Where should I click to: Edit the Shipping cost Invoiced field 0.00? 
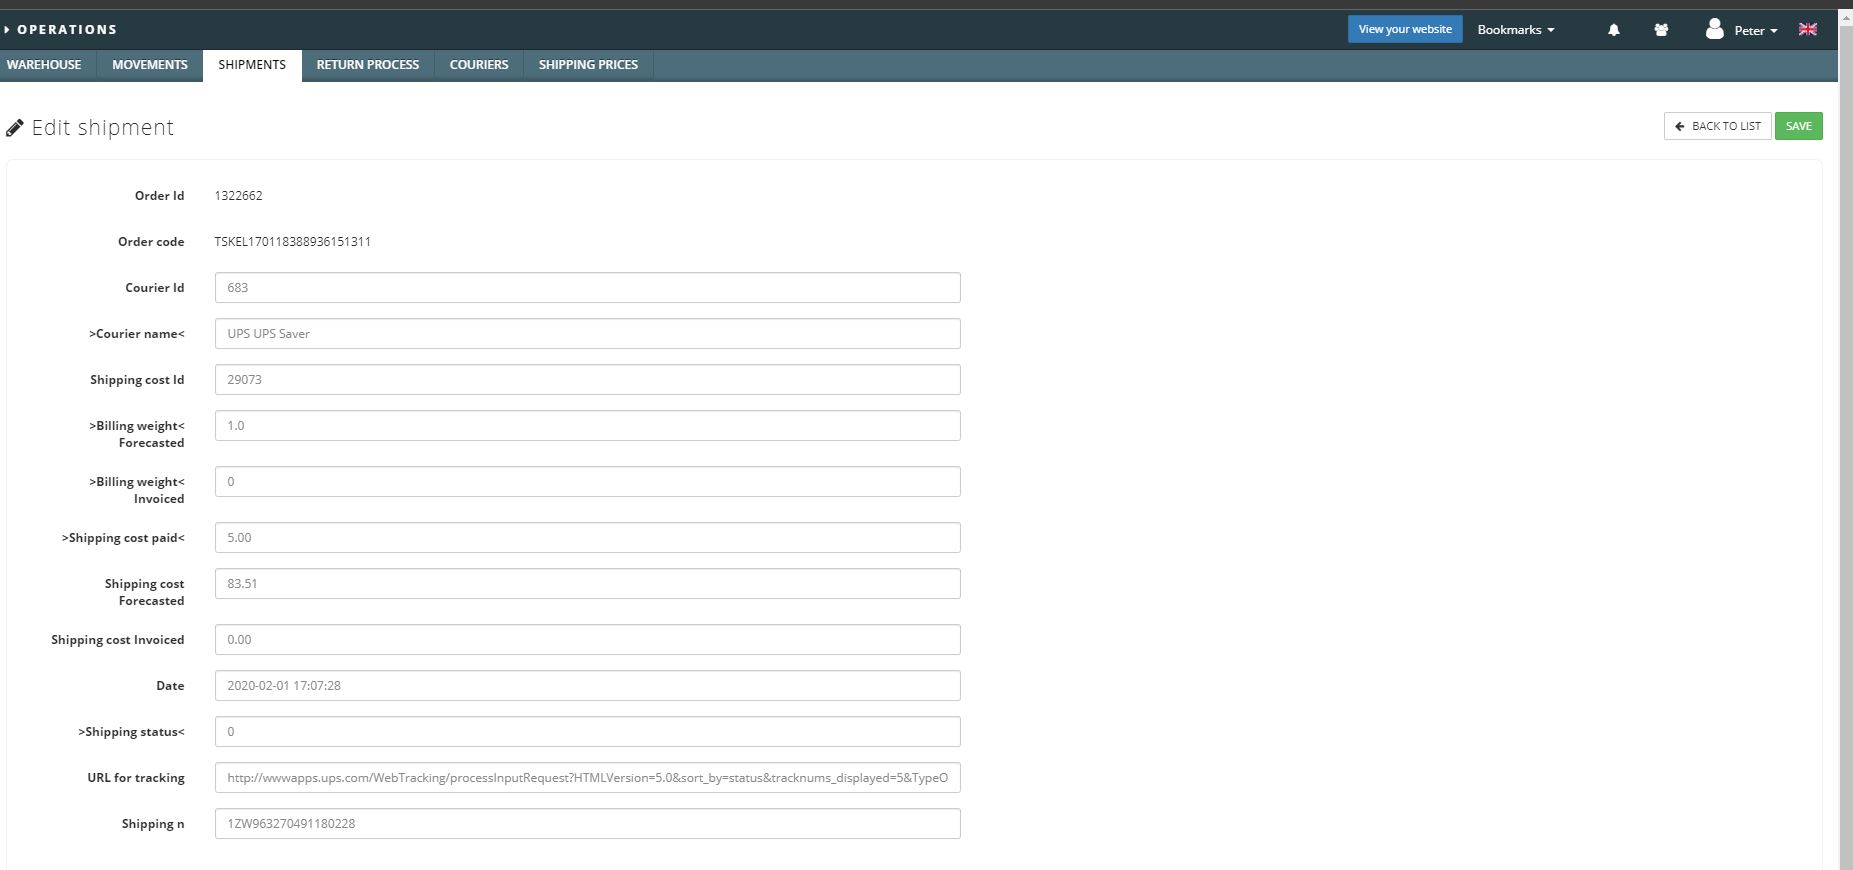point(587,640)
